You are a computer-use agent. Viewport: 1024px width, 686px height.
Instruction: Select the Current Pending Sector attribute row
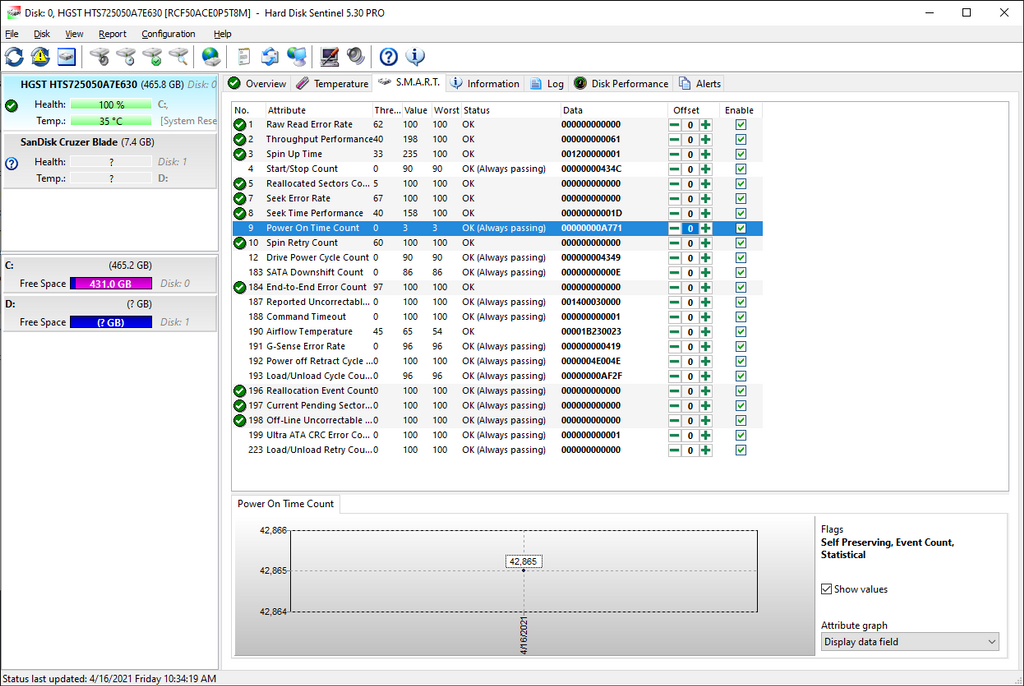497,406
